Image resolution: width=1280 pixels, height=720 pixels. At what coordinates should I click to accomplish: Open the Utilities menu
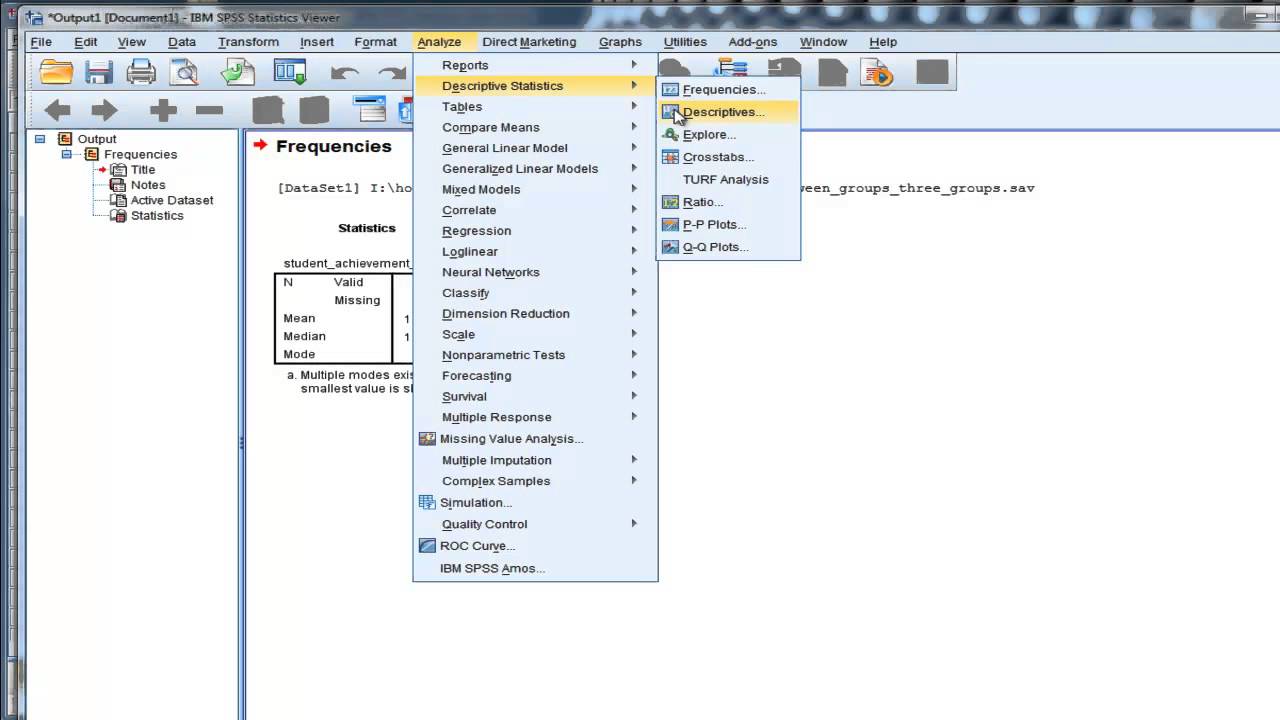pyautogui.click(x=685, y=42)
